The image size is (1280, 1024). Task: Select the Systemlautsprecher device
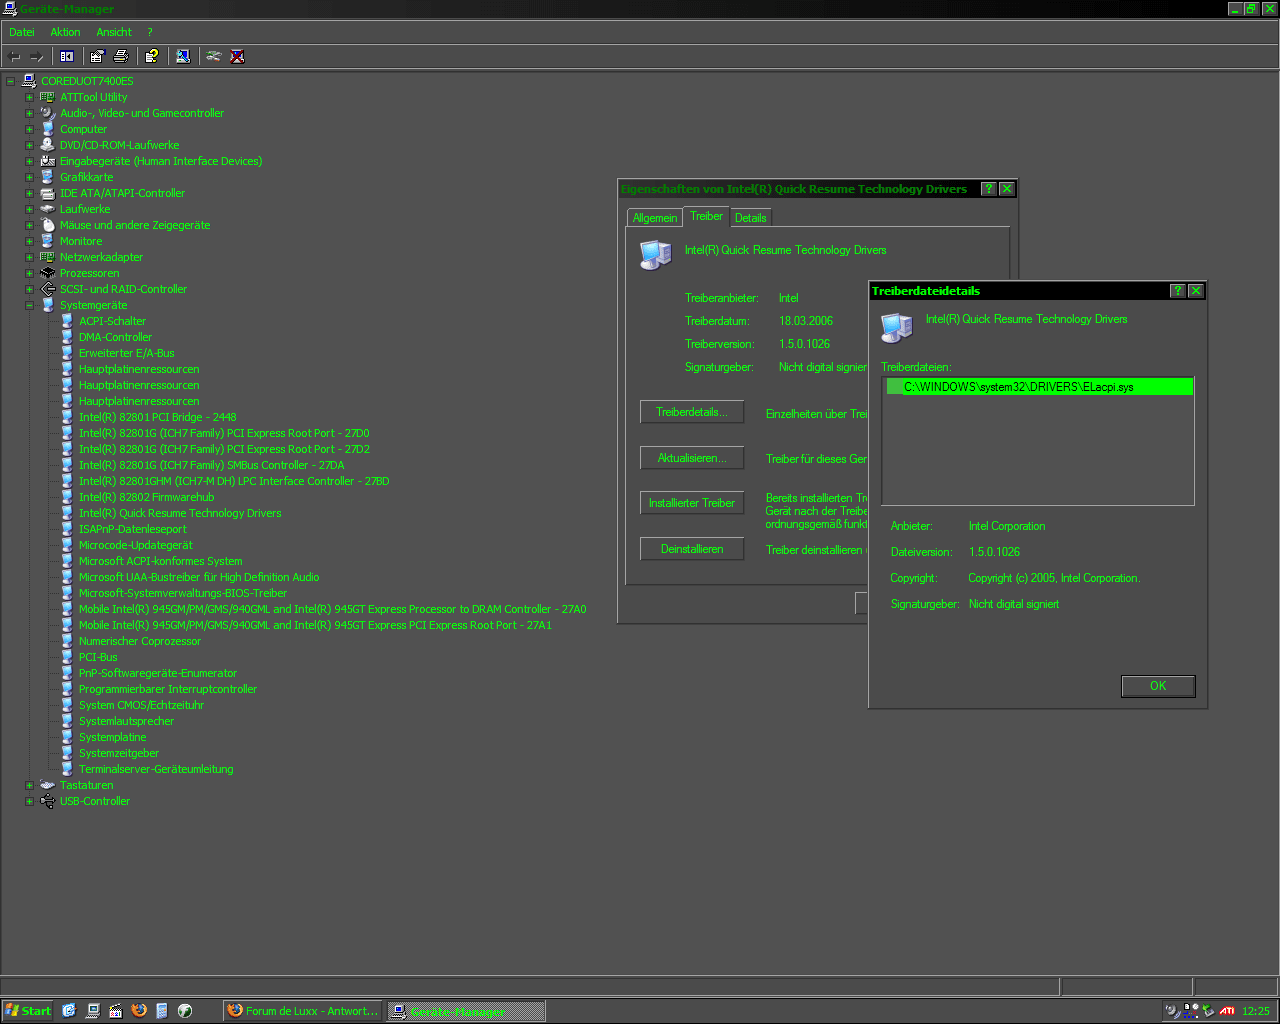(126, 721)
